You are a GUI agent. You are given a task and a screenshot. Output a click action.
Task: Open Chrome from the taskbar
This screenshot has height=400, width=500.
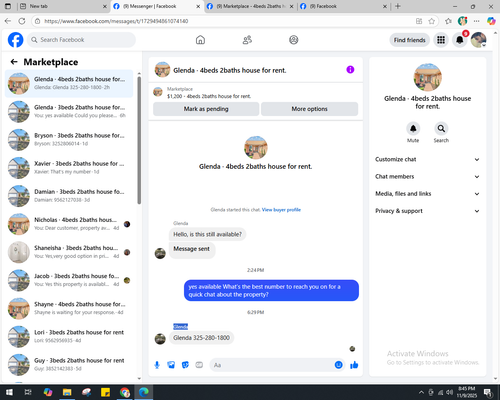tap(125, 392)
